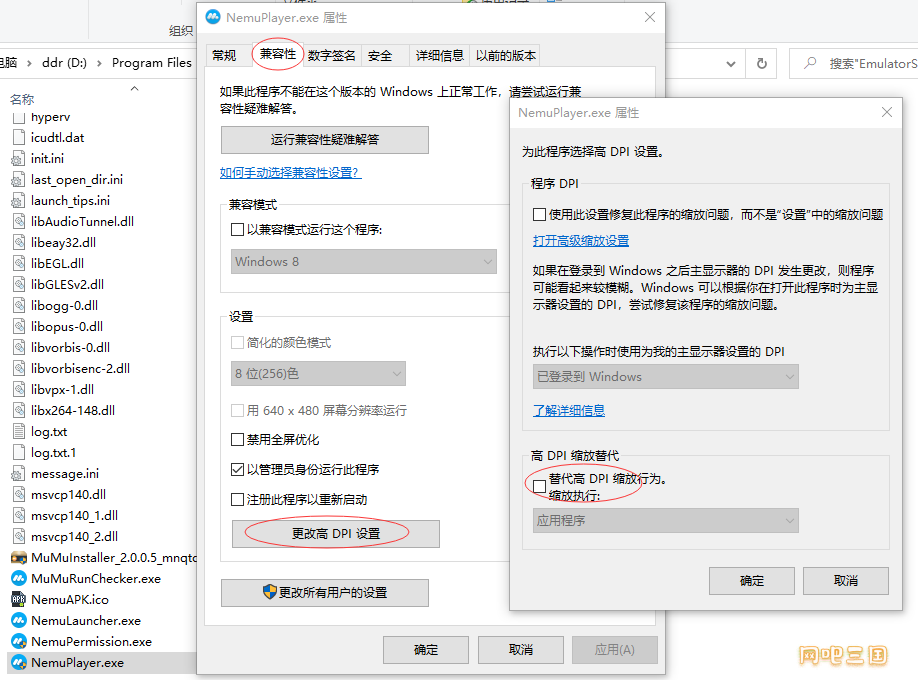The image size is (918, 680).
Task: Click Program Files in the address breadcrumb
Action: (x=152, y=63)
